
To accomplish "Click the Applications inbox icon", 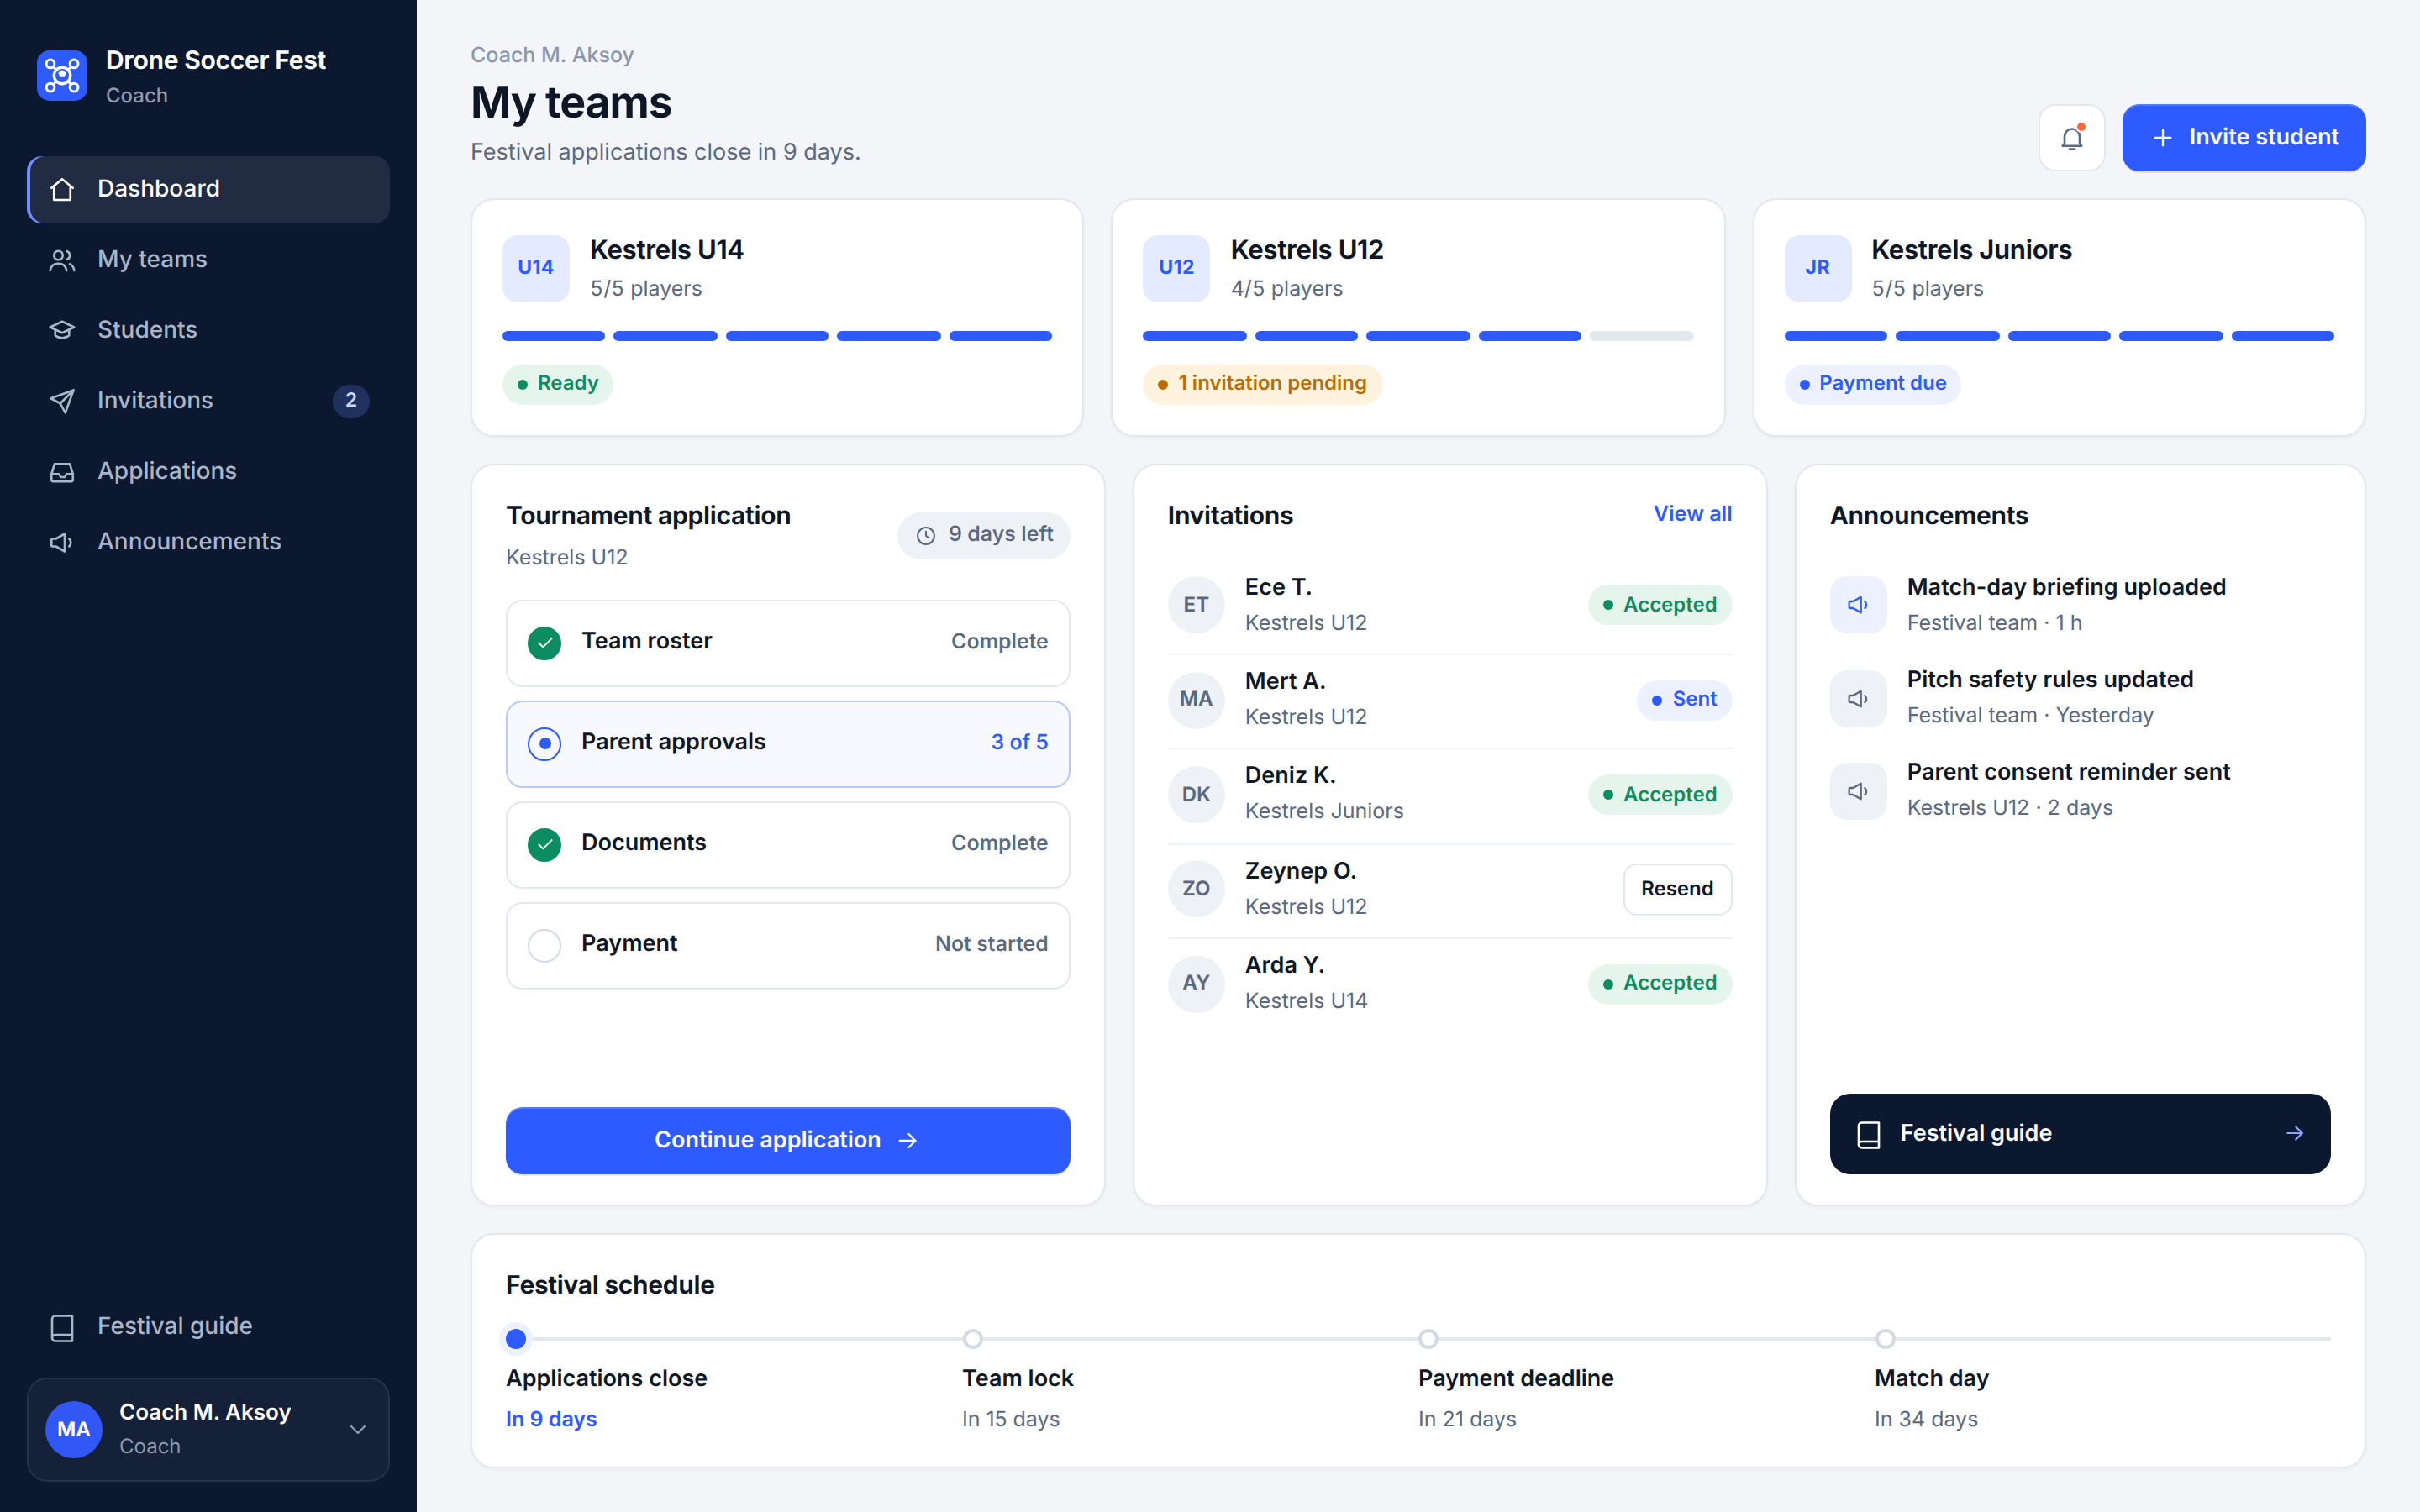I will [62, 472].
